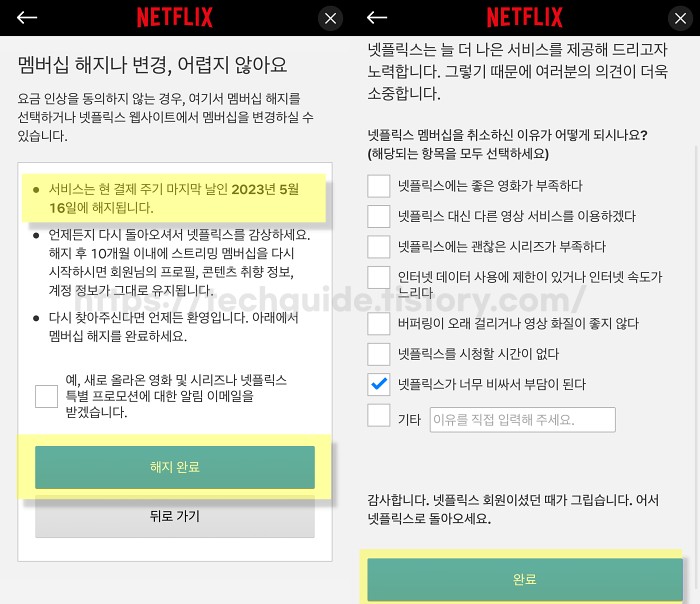Screen dimensions: 700x604
Task: Click the '이유를 직접 입력해 주세요' text field
Action: [x=523, y=420]
